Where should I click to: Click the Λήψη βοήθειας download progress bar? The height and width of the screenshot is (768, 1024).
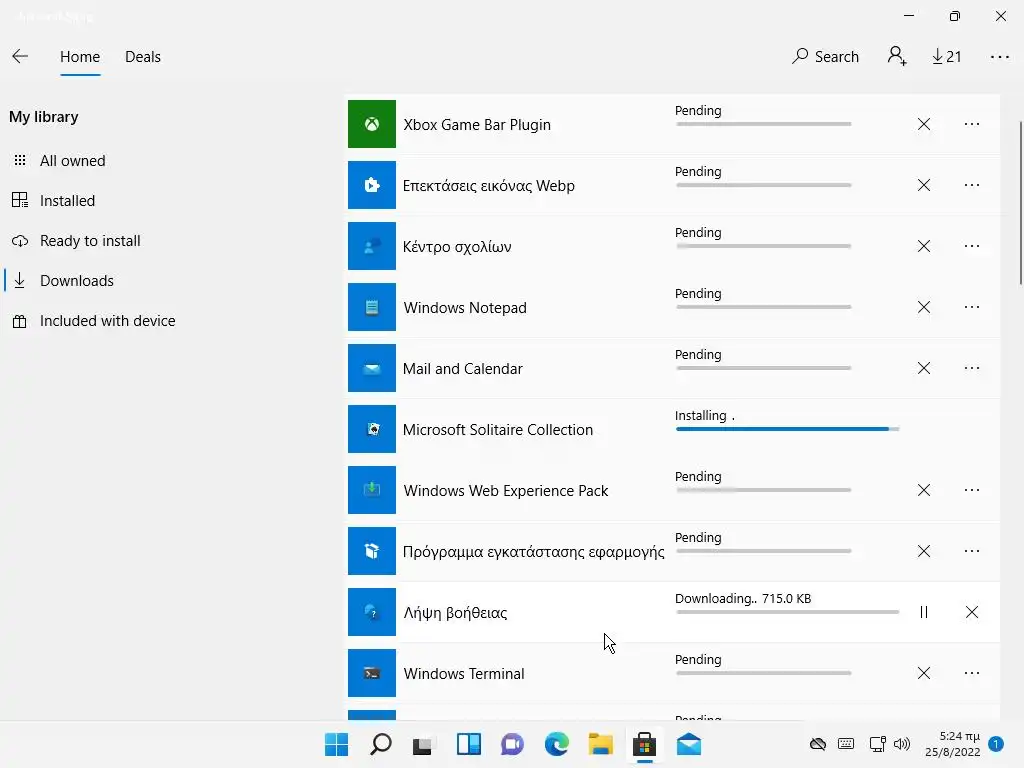(787, 612)
